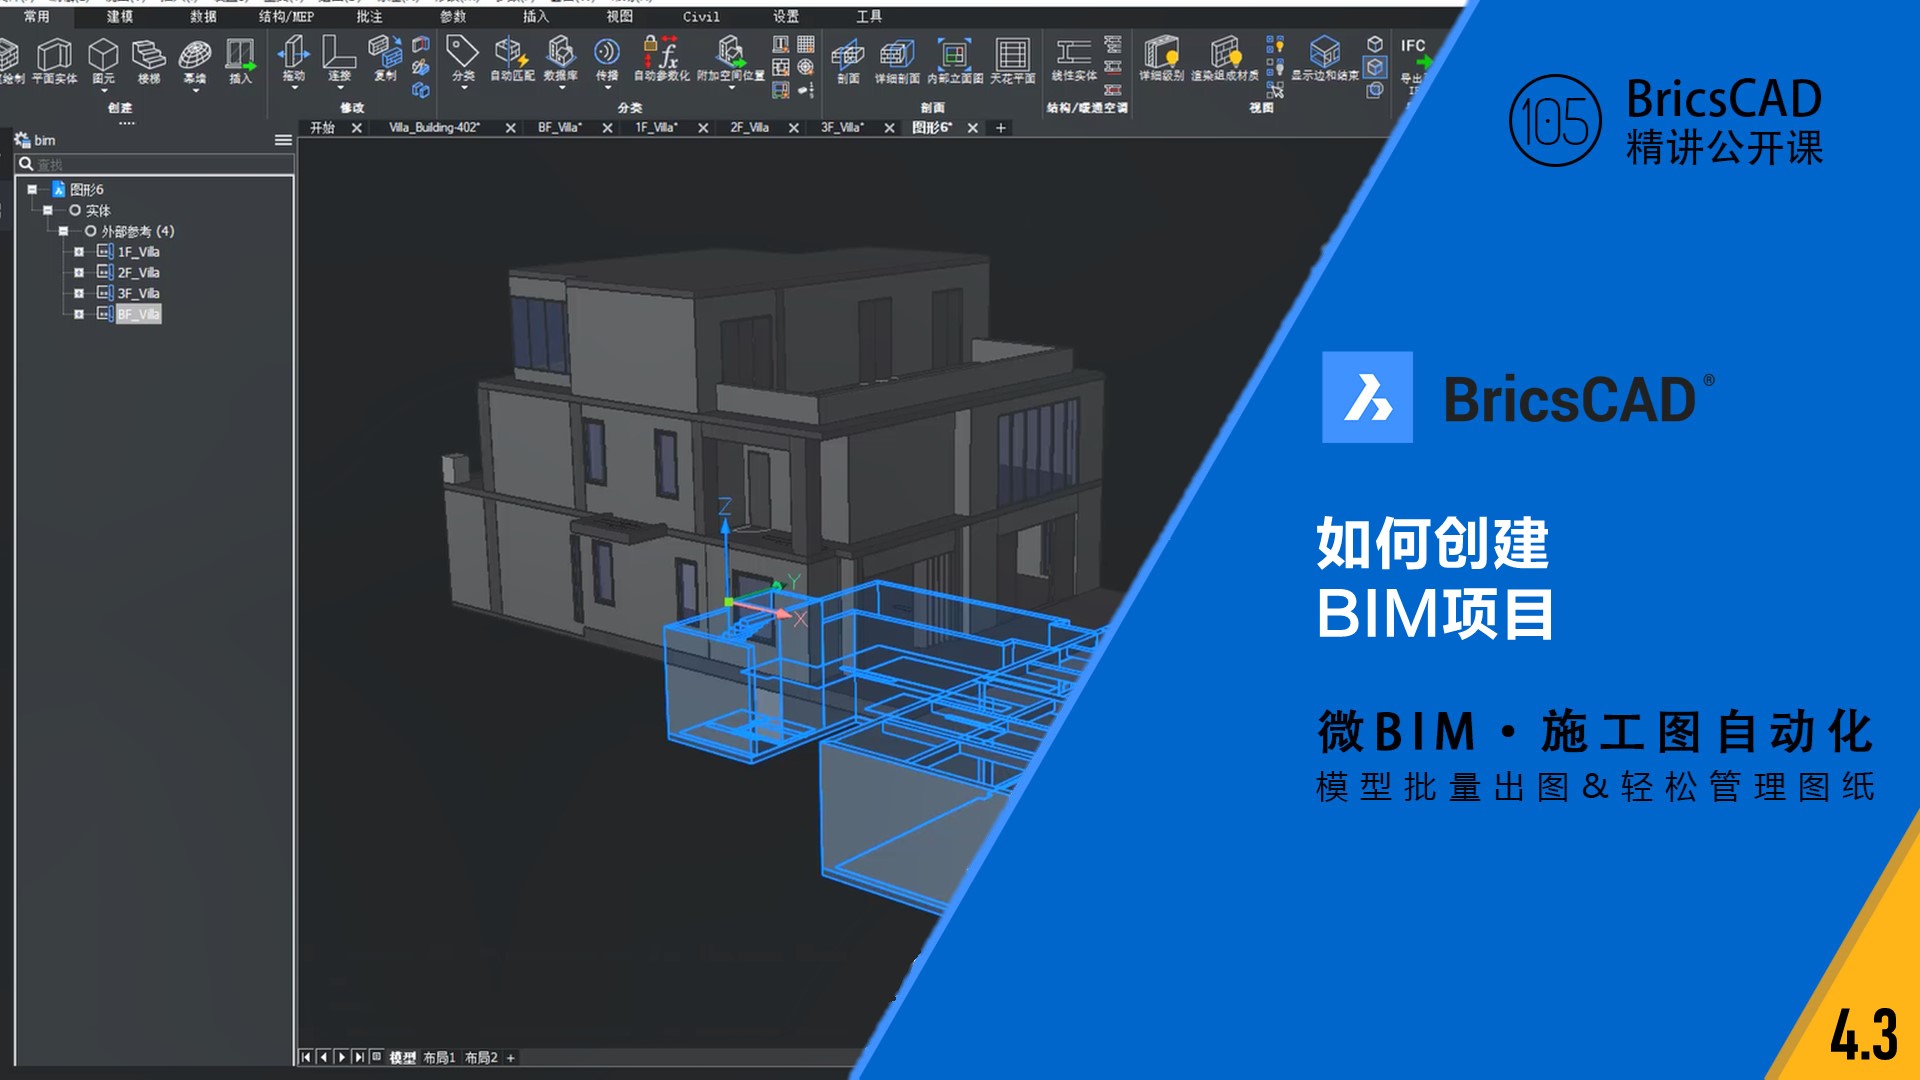Click the 传播 propagate icon

pyautogui.click(x=607, y=52)
